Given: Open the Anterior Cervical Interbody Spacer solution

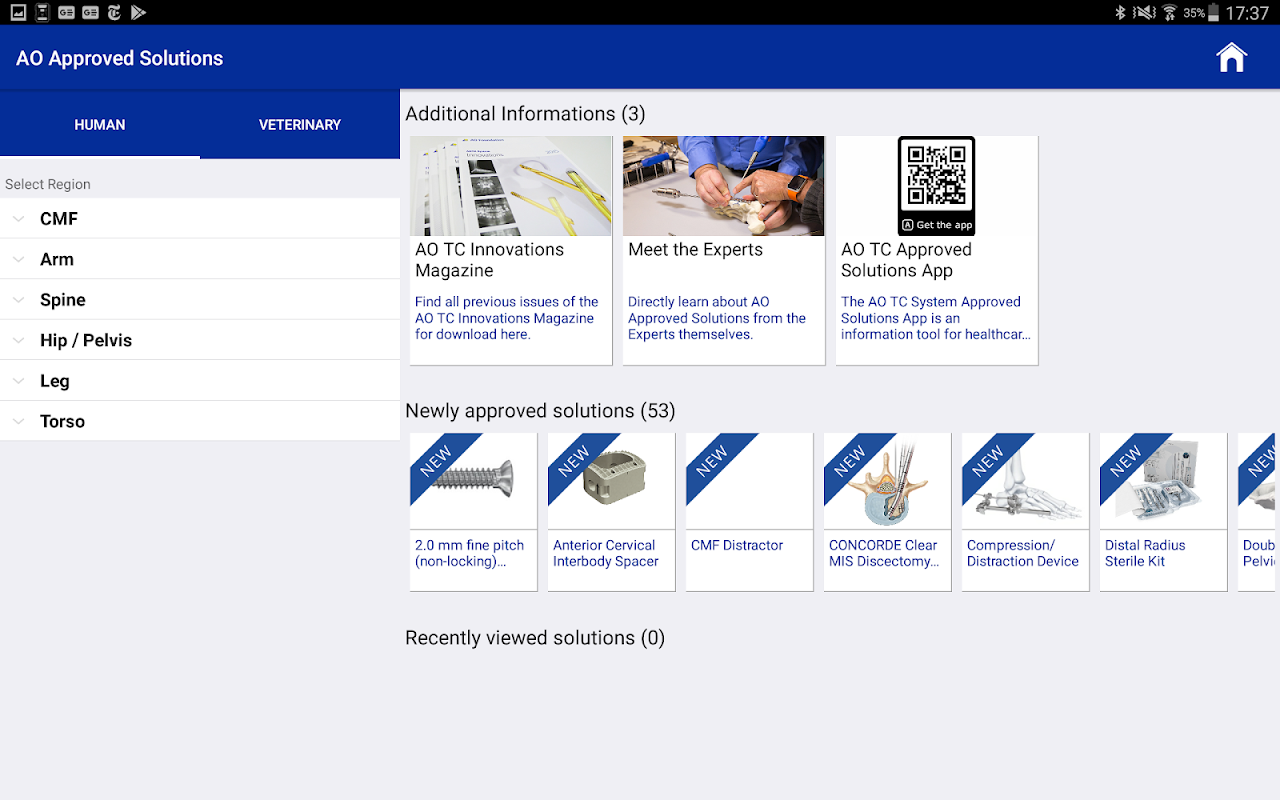Looking at the screenshot, I should click(x=611, y=511).
